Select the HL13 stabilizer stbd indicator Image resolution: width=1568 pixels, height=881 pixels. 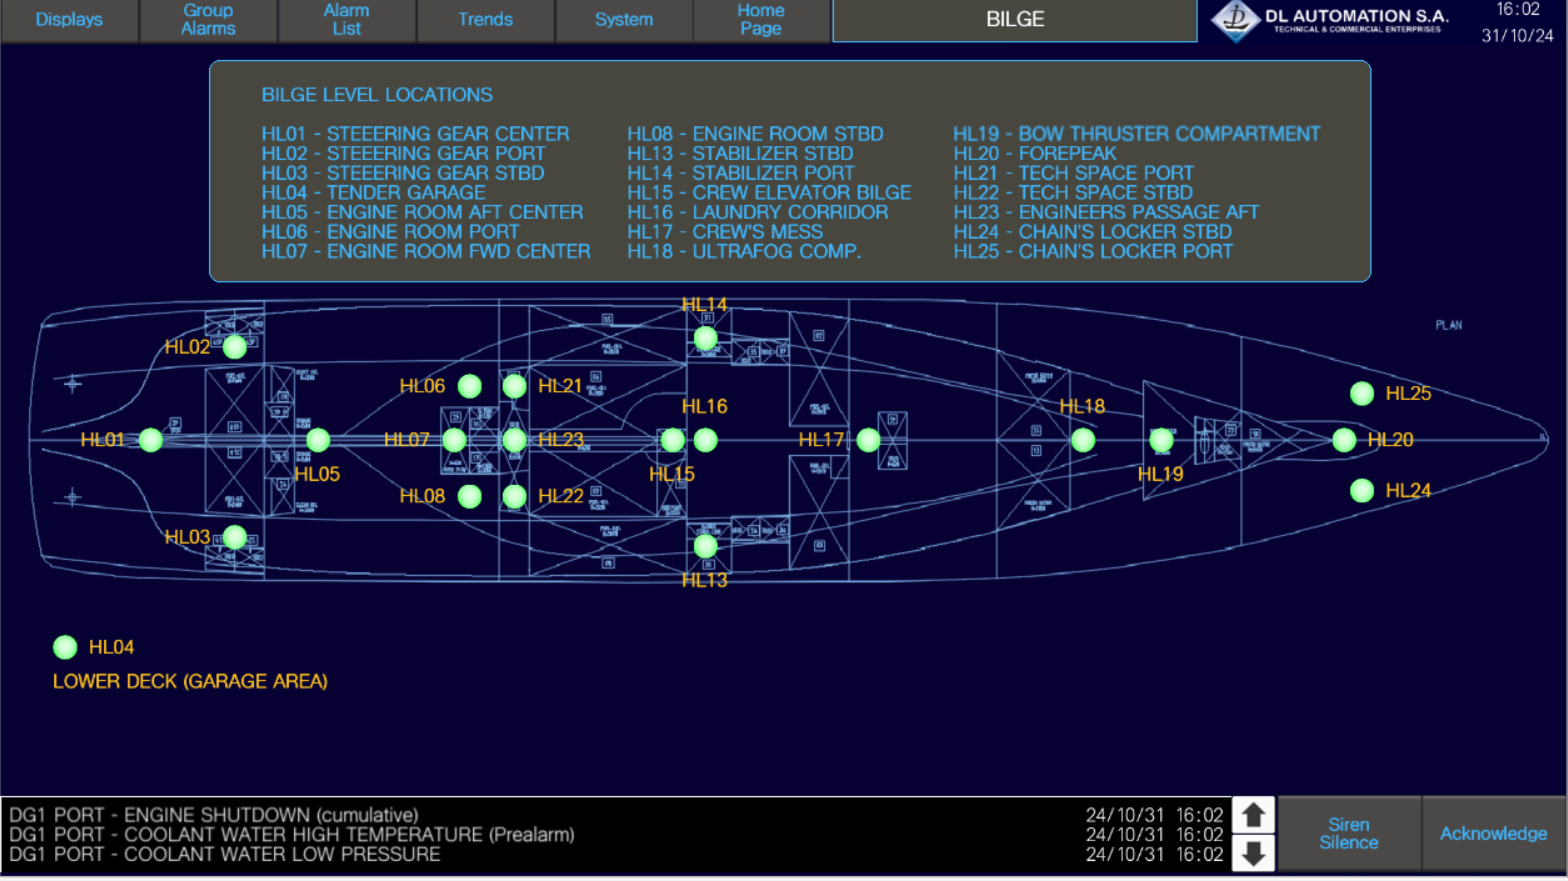point(705,546)
